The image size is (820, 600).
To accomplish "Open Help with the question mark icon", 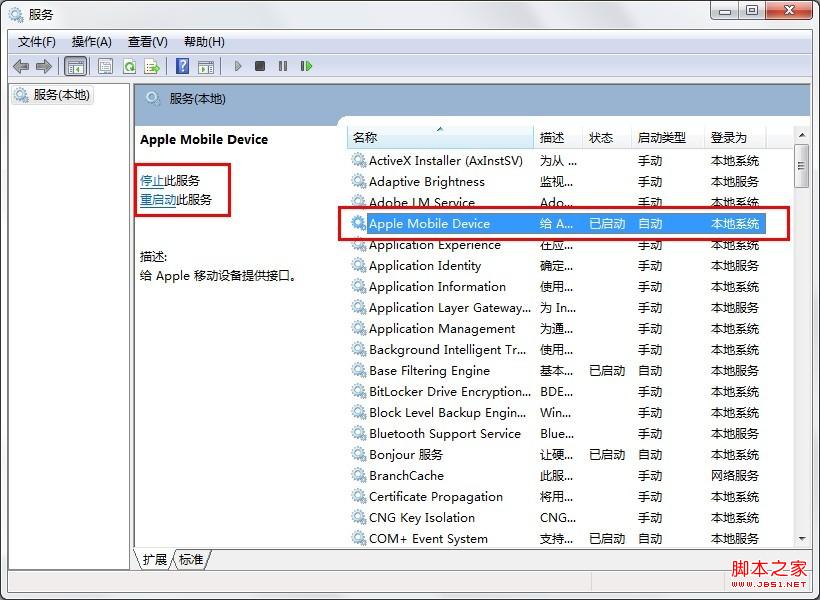I will pyautogui.click(x=183, y=66).
